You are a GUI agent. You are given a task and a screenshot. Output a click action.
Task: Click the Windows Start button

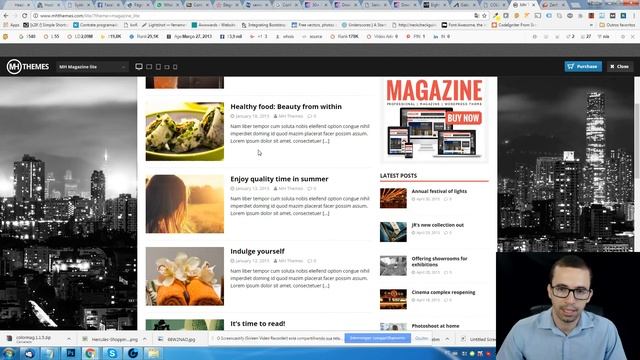(x=8, y=353)
